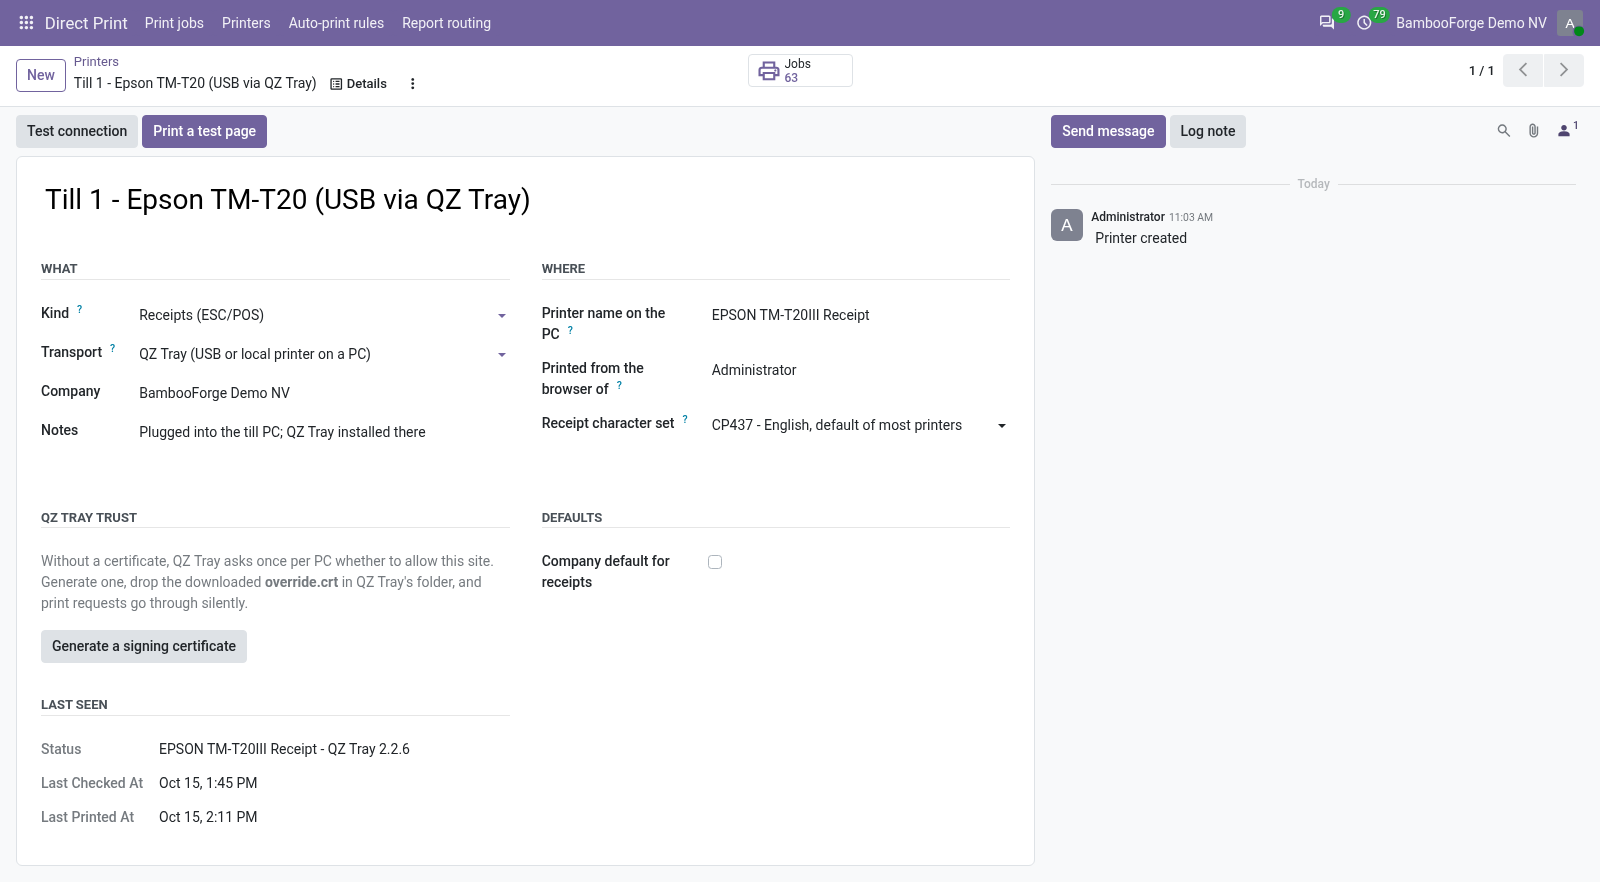Screen dimensions: 1600x882
Task: Open Receipt character set dropdown
Action: (860, 425)
